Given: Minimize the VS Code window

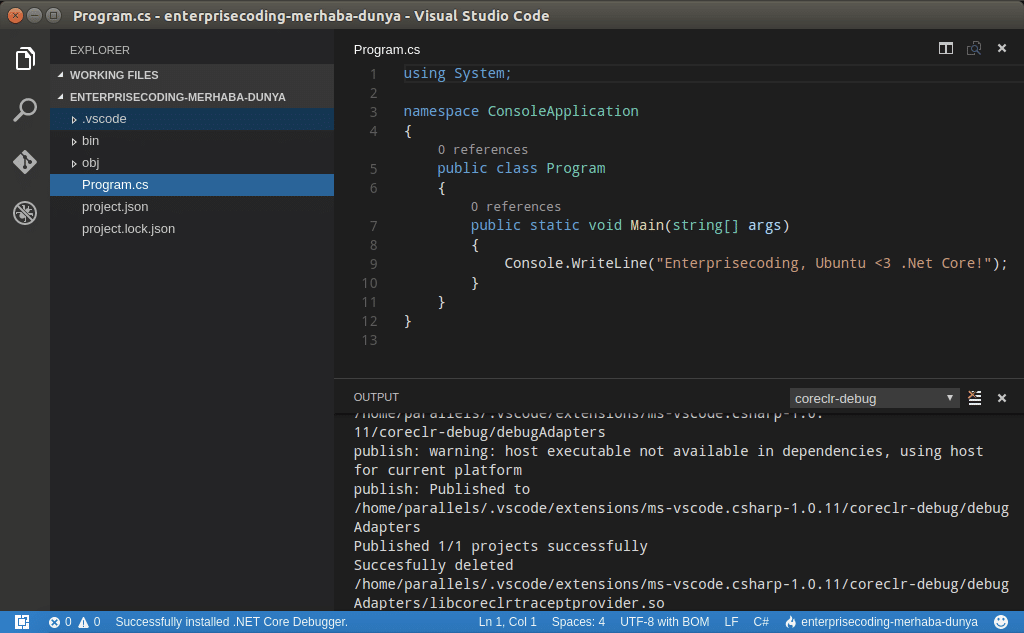Looking at the screenshot, I should point(35,15).
